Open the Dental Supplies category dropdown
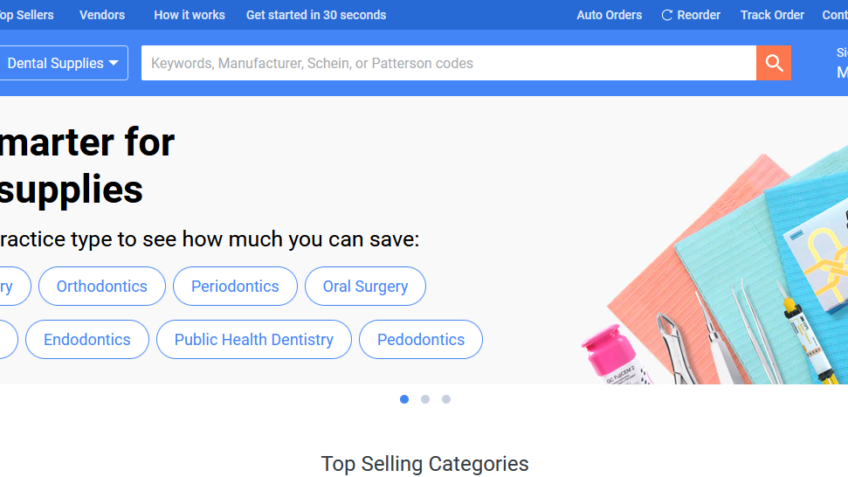 [62, 63]
